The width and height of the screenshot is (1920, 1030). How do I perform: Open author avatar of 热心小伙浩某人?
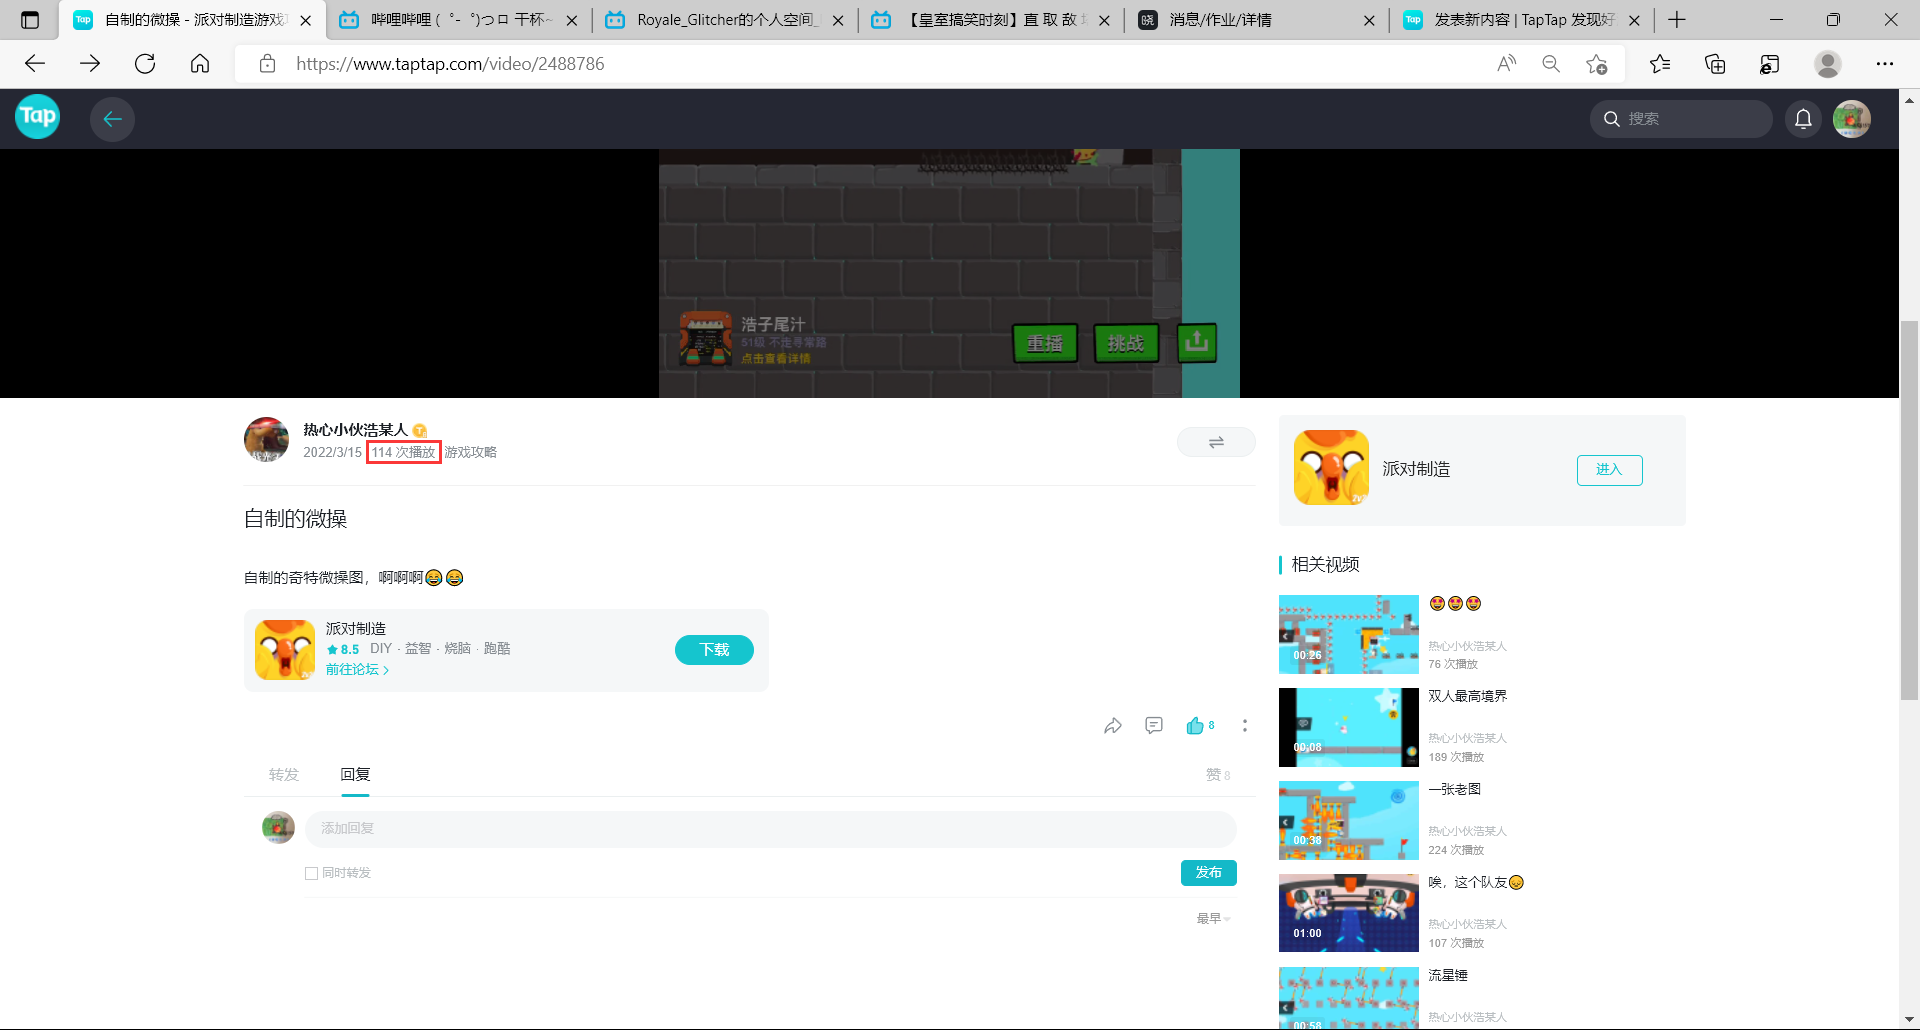coord(266,439)
